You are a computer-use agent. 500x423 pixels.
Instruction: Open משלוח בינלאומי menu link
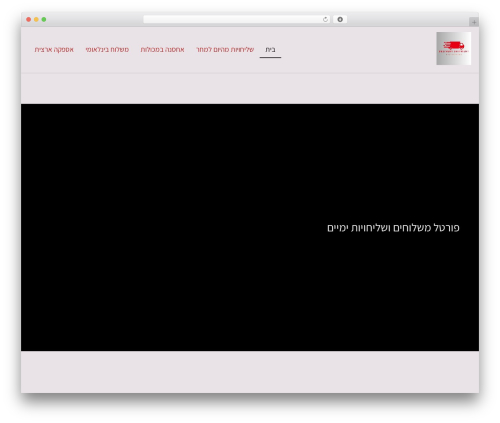click(107, 50)
